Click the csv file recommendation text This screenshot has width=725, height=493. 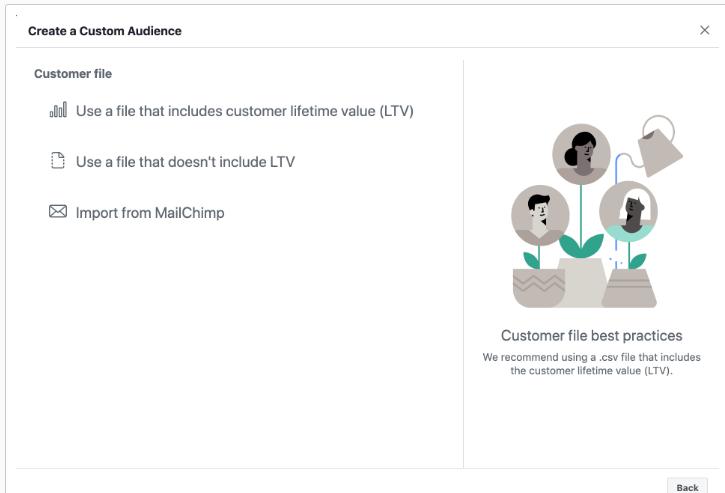point(591,364)
